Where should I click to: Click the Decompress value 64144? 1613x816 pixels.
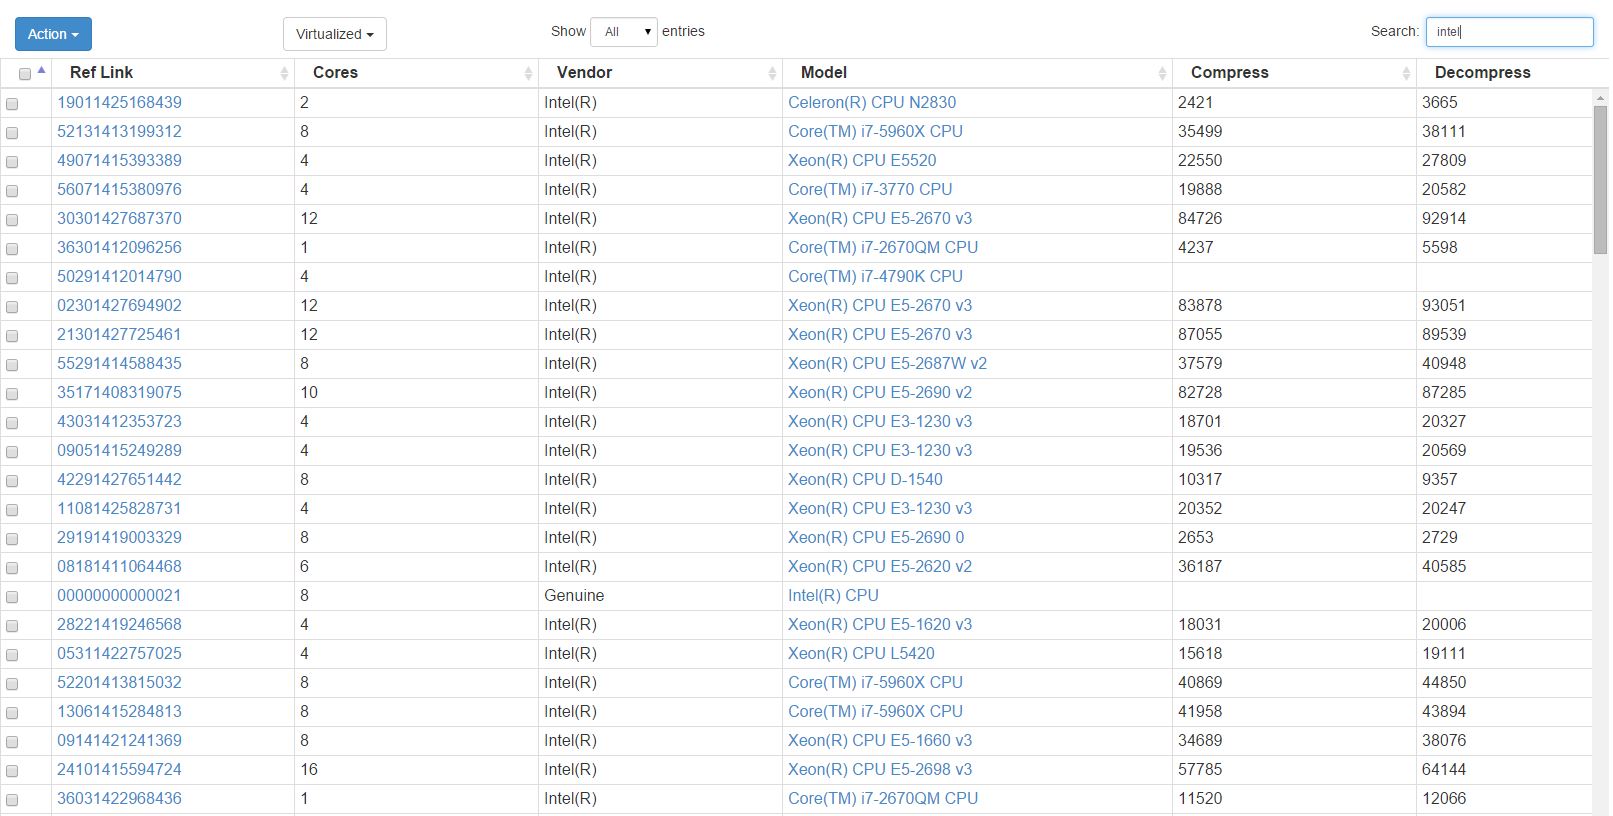pos(1444,769)
